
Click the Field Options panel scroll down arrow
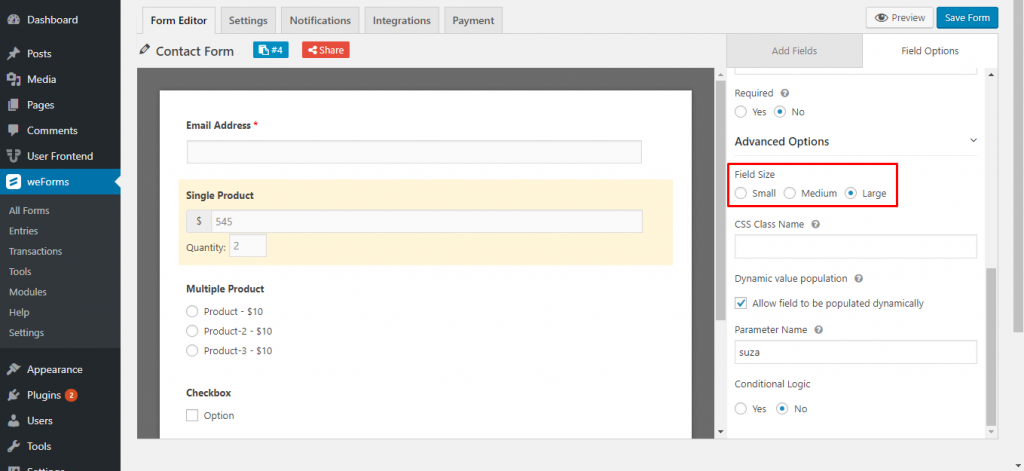click(x=991, y=431)
